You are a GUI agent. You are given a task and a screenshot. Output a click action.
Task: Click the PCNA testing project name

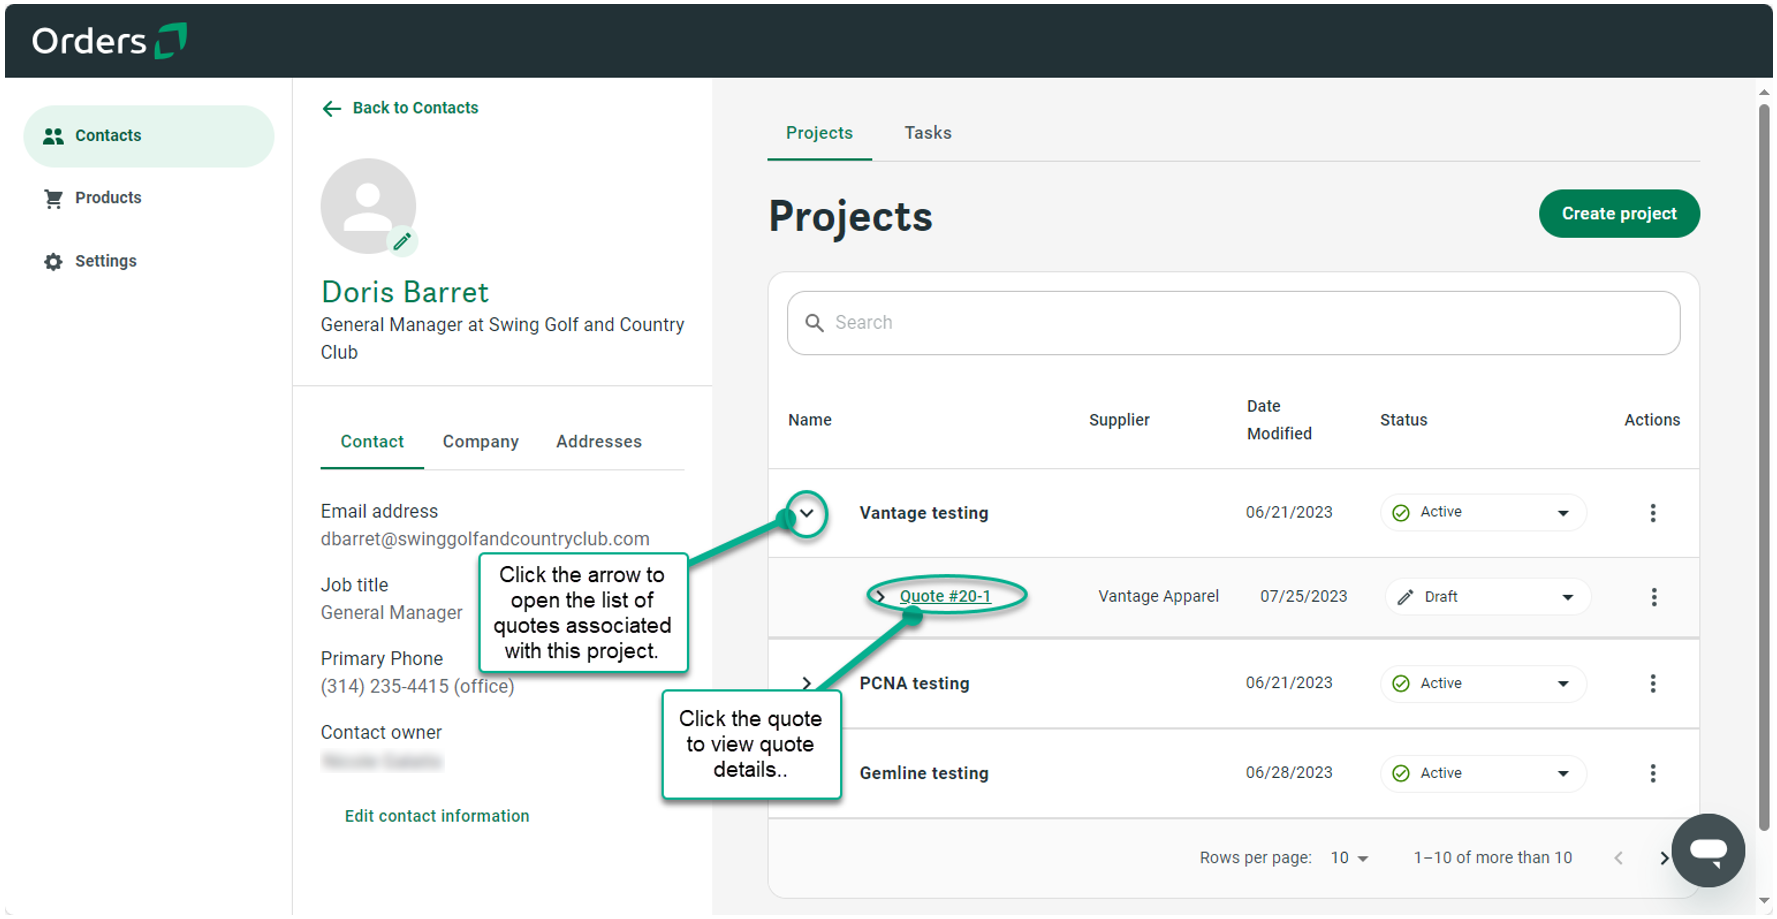914,684
